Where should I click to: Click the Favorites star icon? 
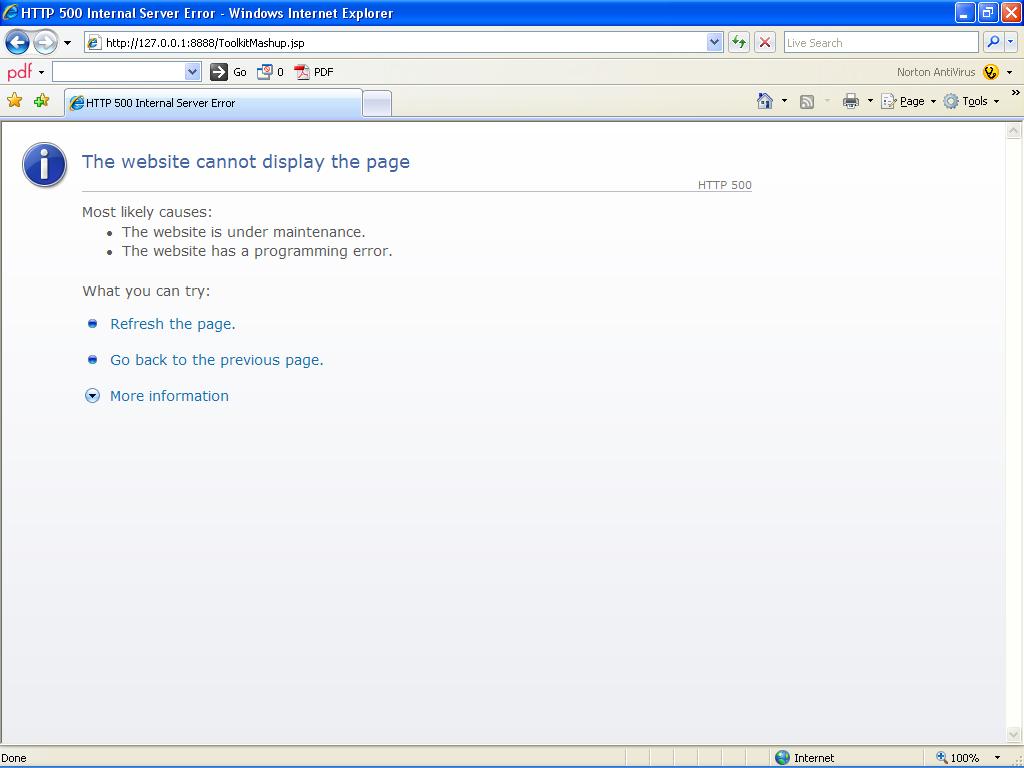coord(16,101)
